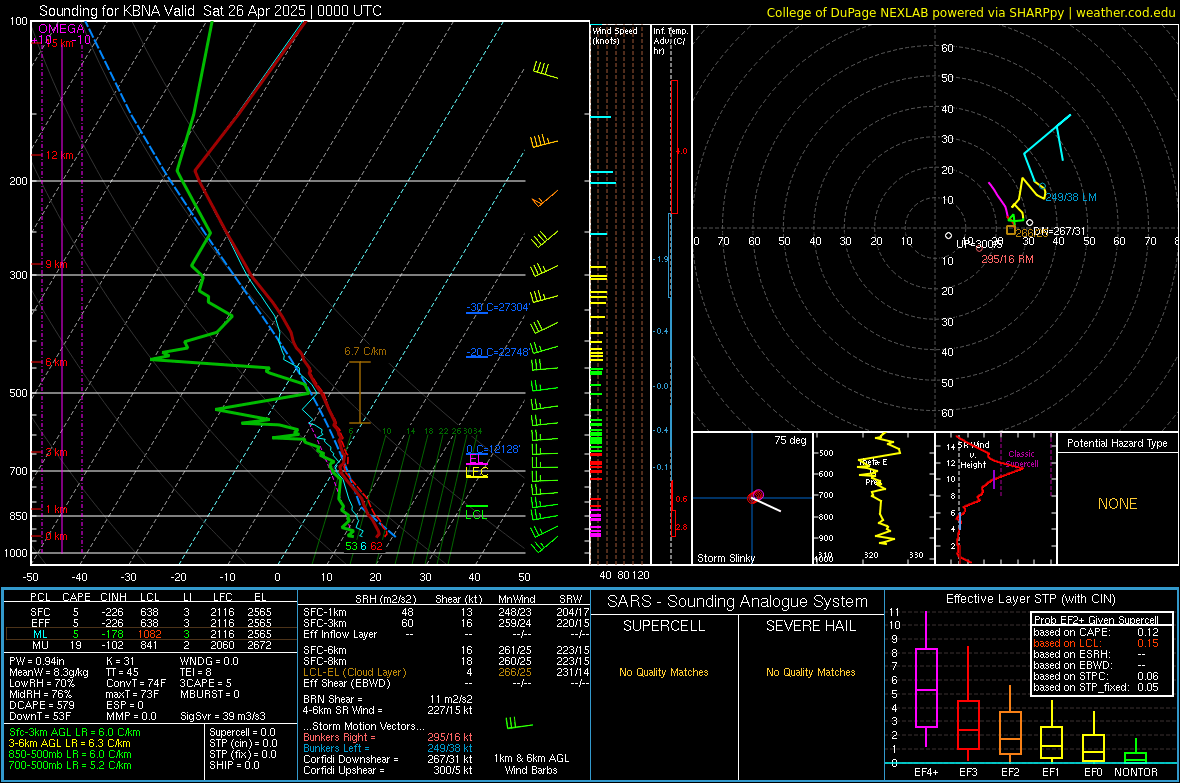1180x783 pixels.
Task: Click the CINH column header
Action: coord(112,597)
